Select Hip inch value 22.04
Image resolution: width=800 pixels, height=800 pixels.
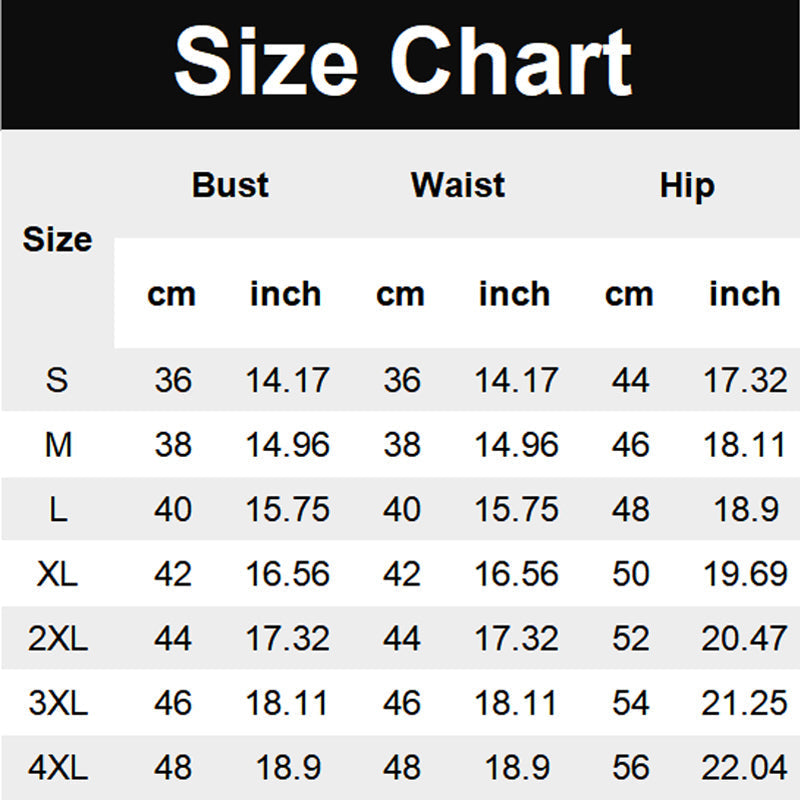coord(744,768)
